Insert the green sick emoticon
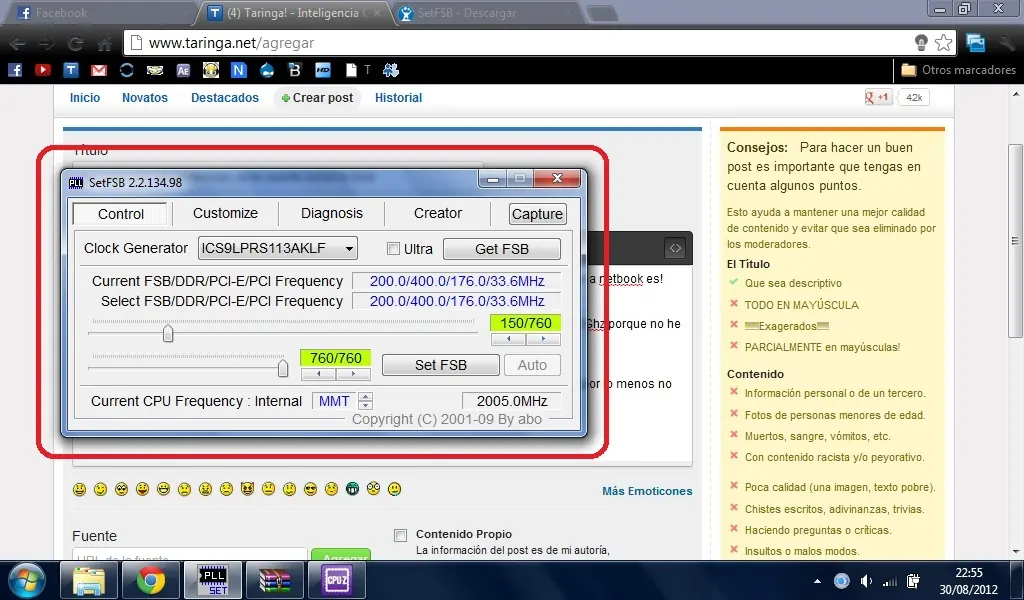 pyautogui.click(x=352, y=489)
